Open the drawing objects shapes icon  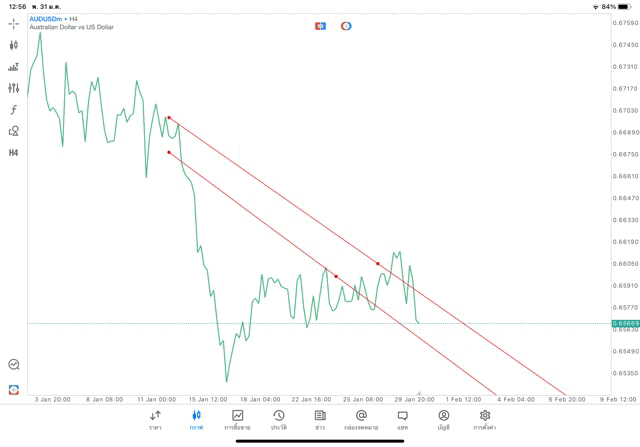pyautogui.click(x=14, y=131)
